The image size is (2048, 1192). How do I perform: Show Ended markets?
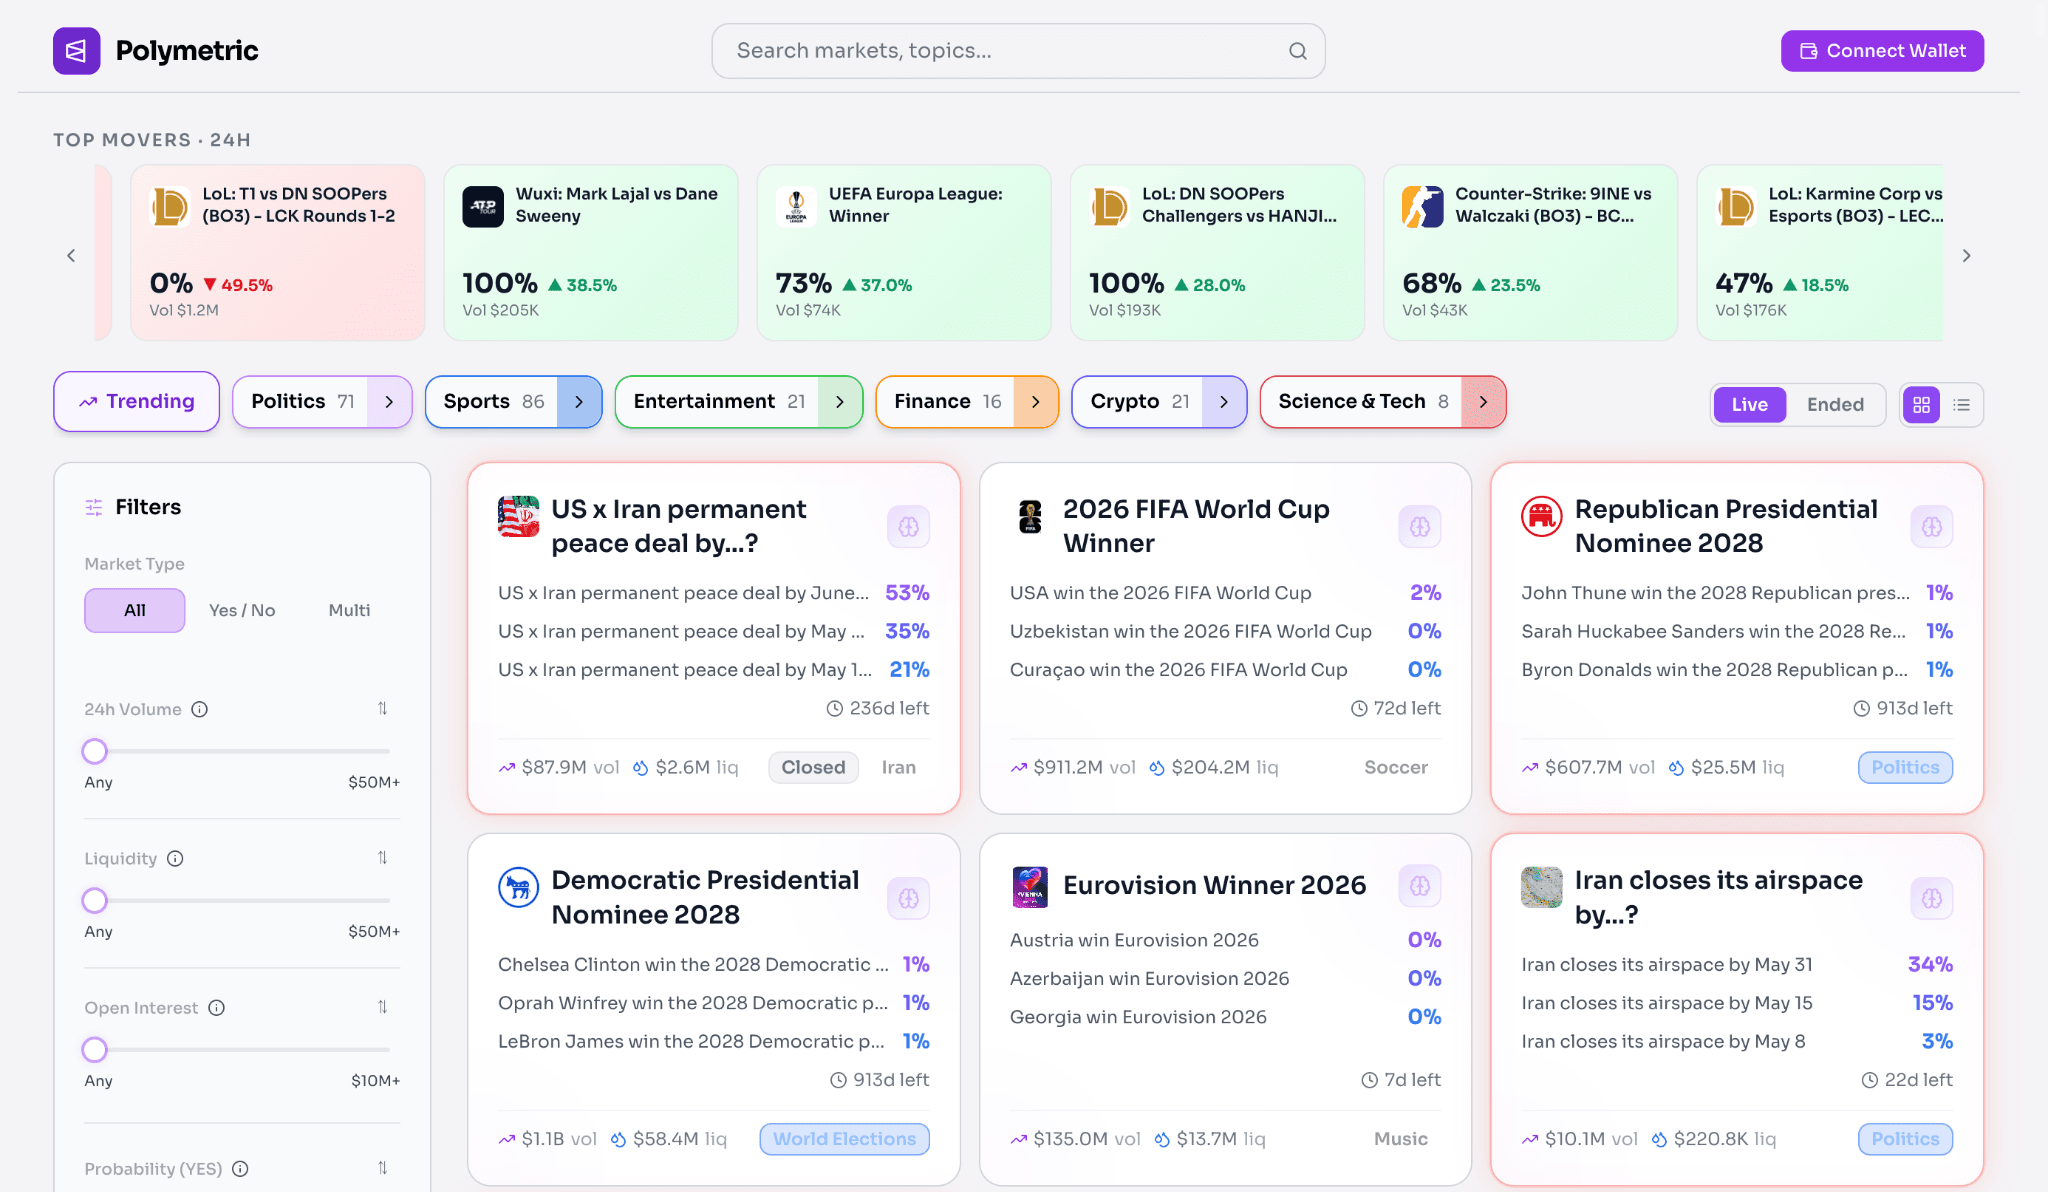[x=1835, y=405]
